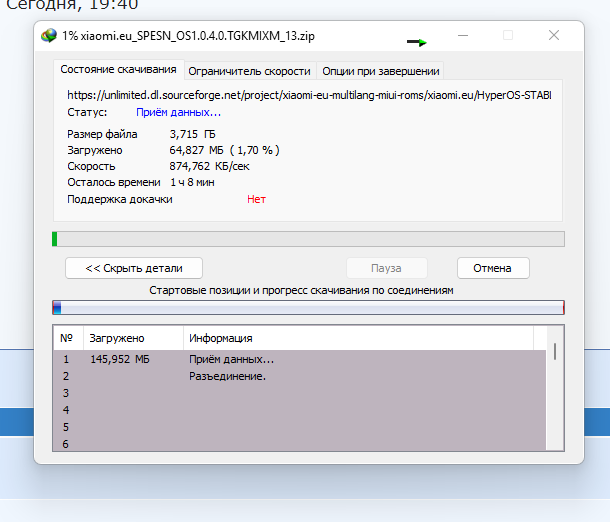Select connection row number 5
This screenshot has width=610, height=522.
tap(300, 427)
